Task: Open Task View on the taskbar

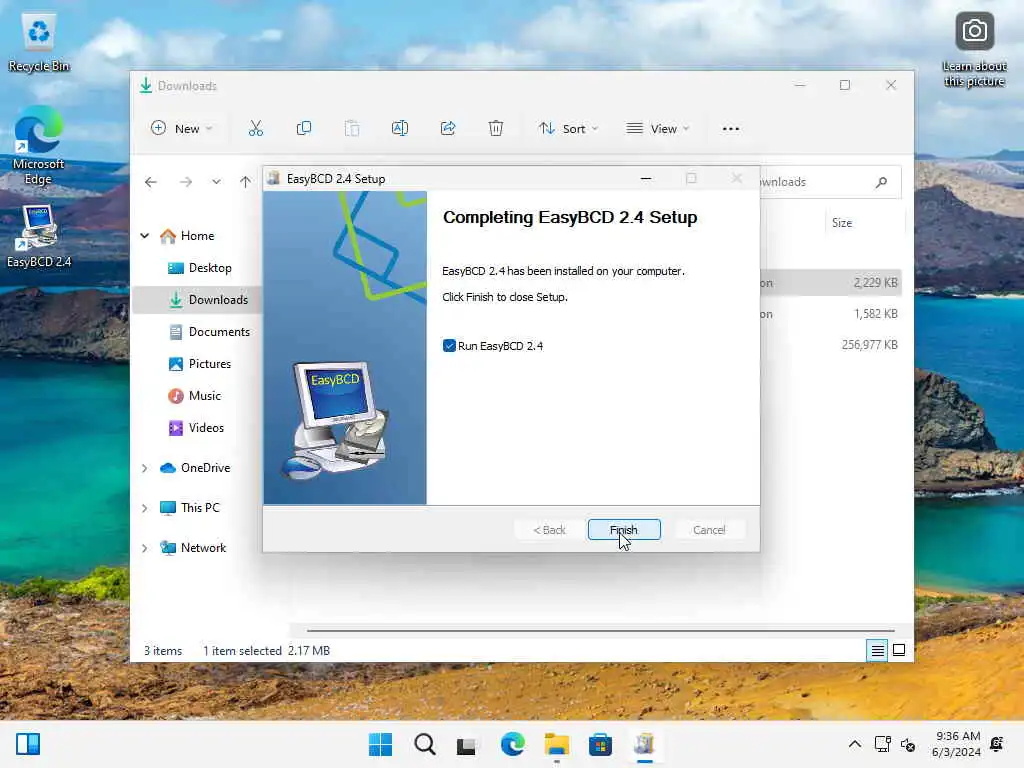Action: pyautogui.click(x=467, y=744)
